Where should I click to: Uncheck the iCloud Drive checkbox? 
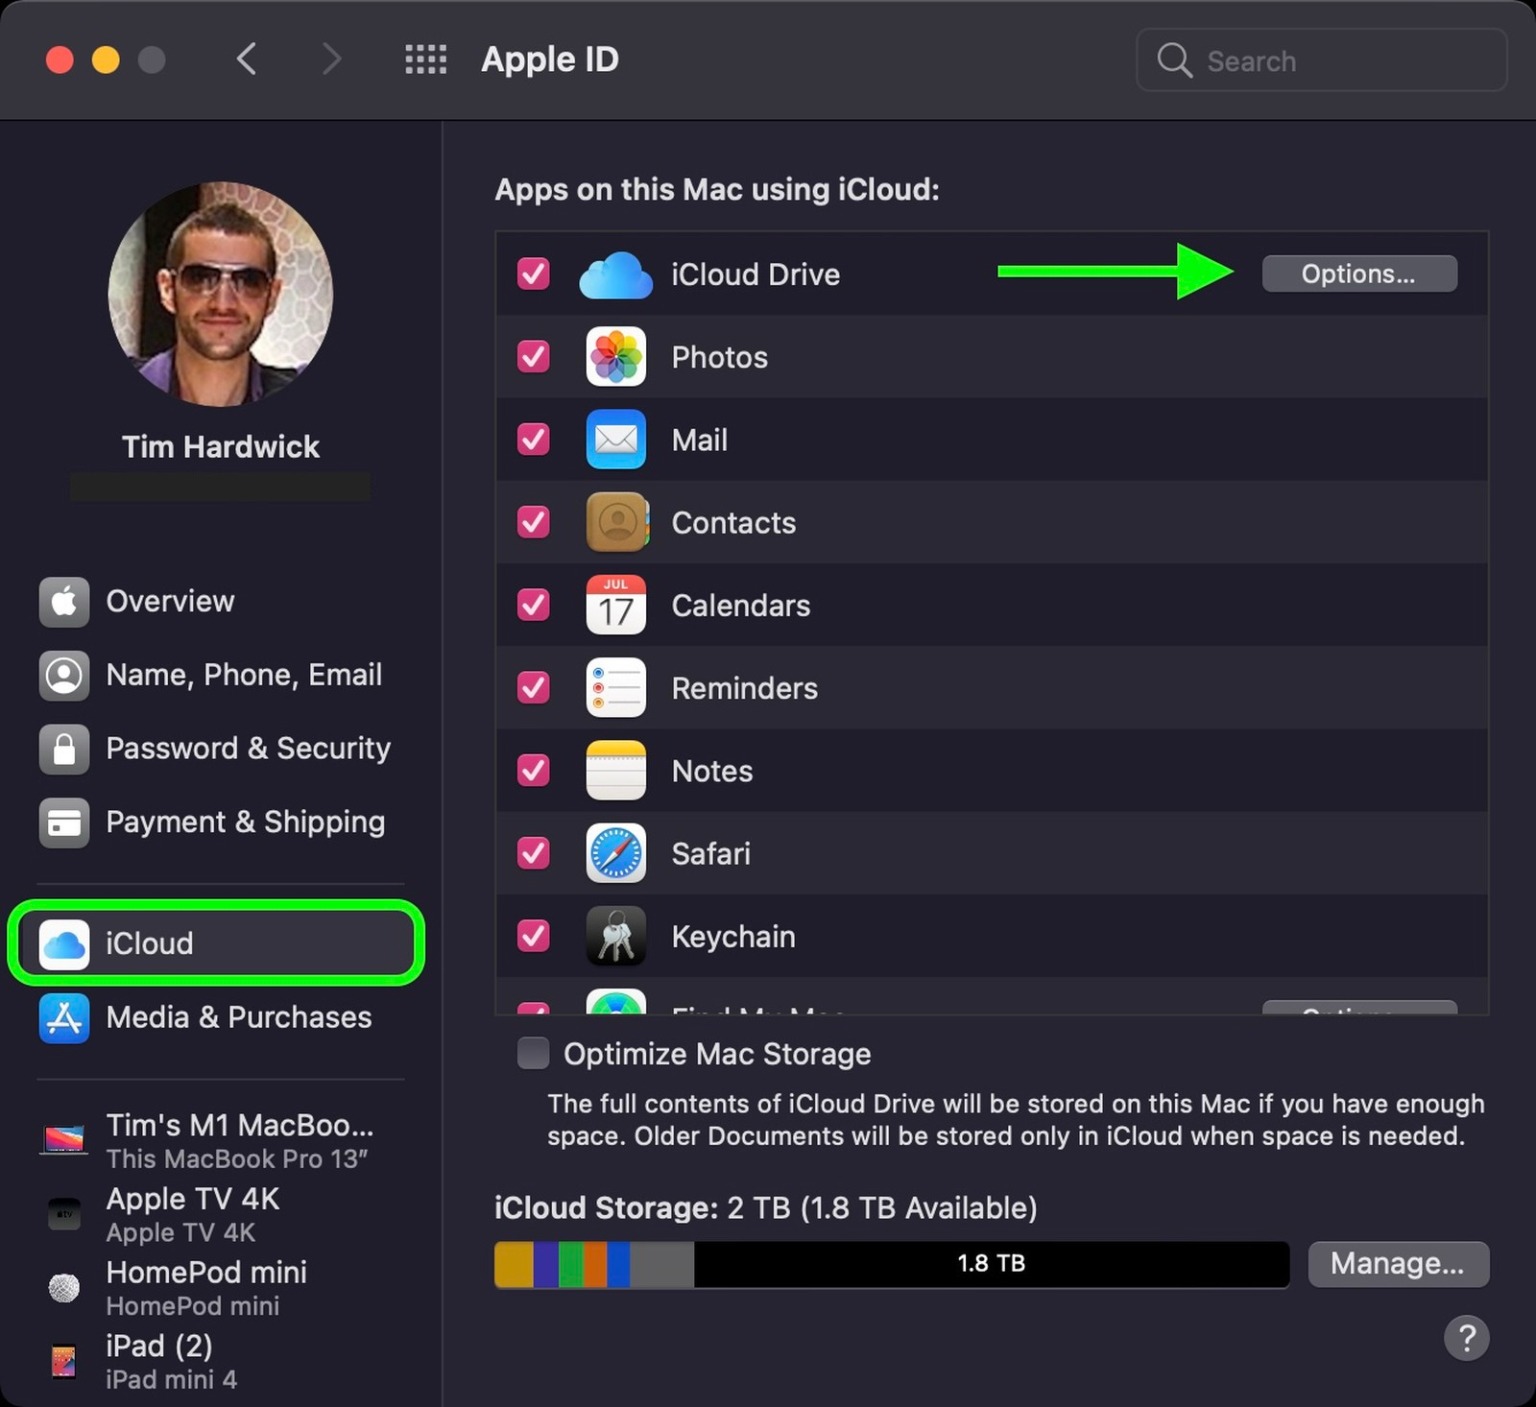click(x=533, y=274)
